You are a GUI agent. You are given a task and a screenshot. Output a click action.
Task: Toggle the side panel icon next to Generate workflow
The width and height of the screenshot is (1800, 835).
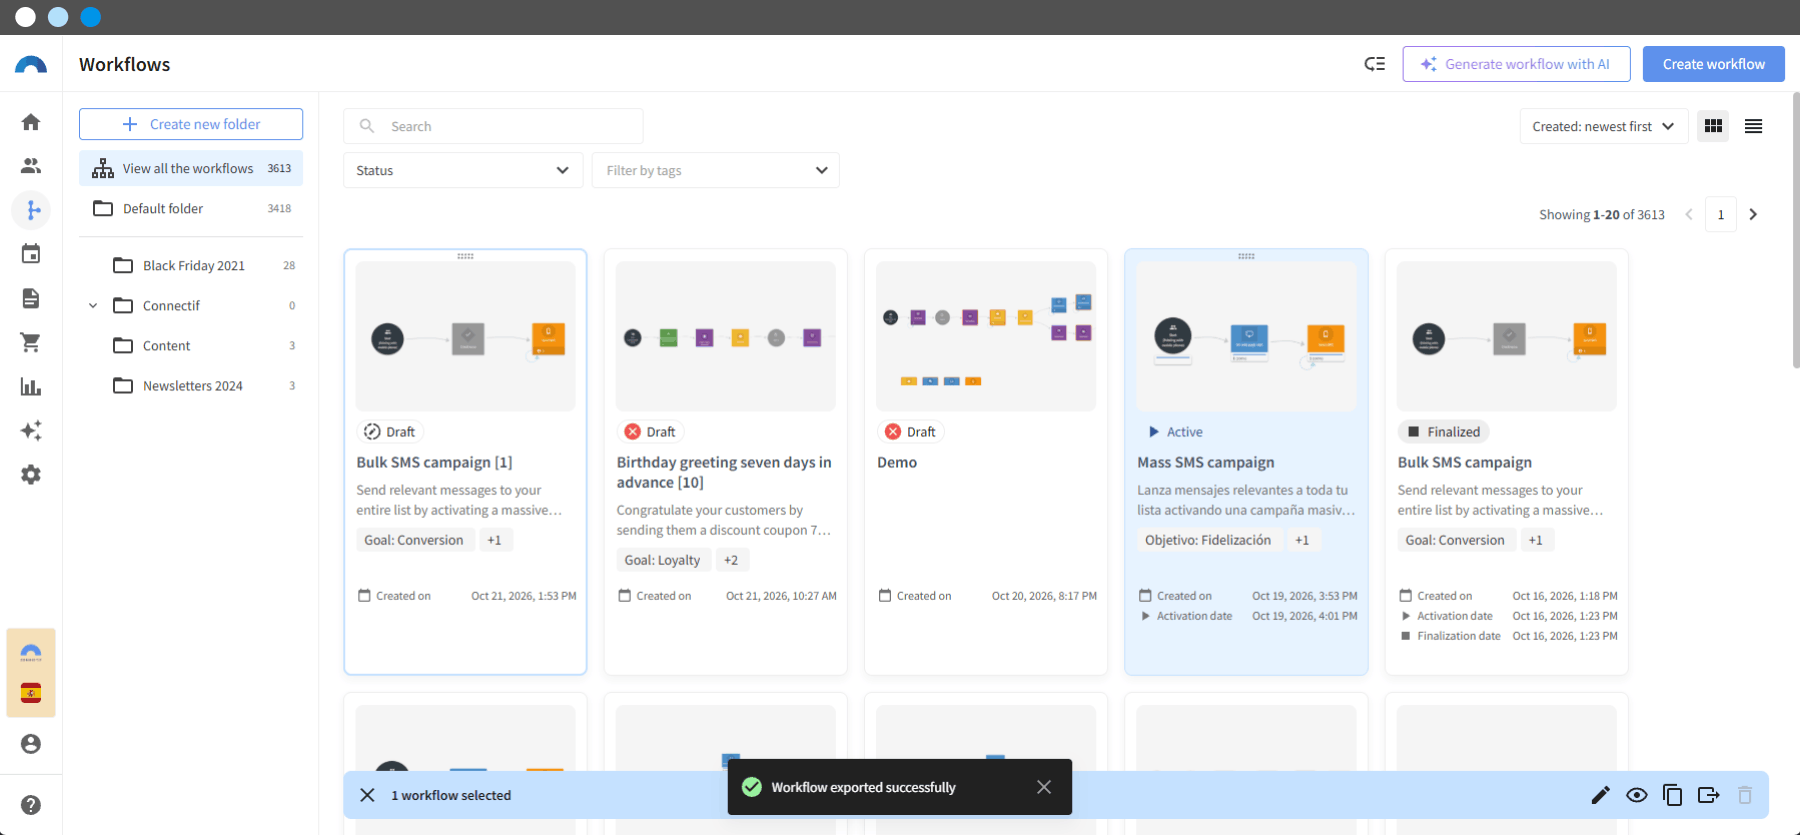tap(1375, 64)
